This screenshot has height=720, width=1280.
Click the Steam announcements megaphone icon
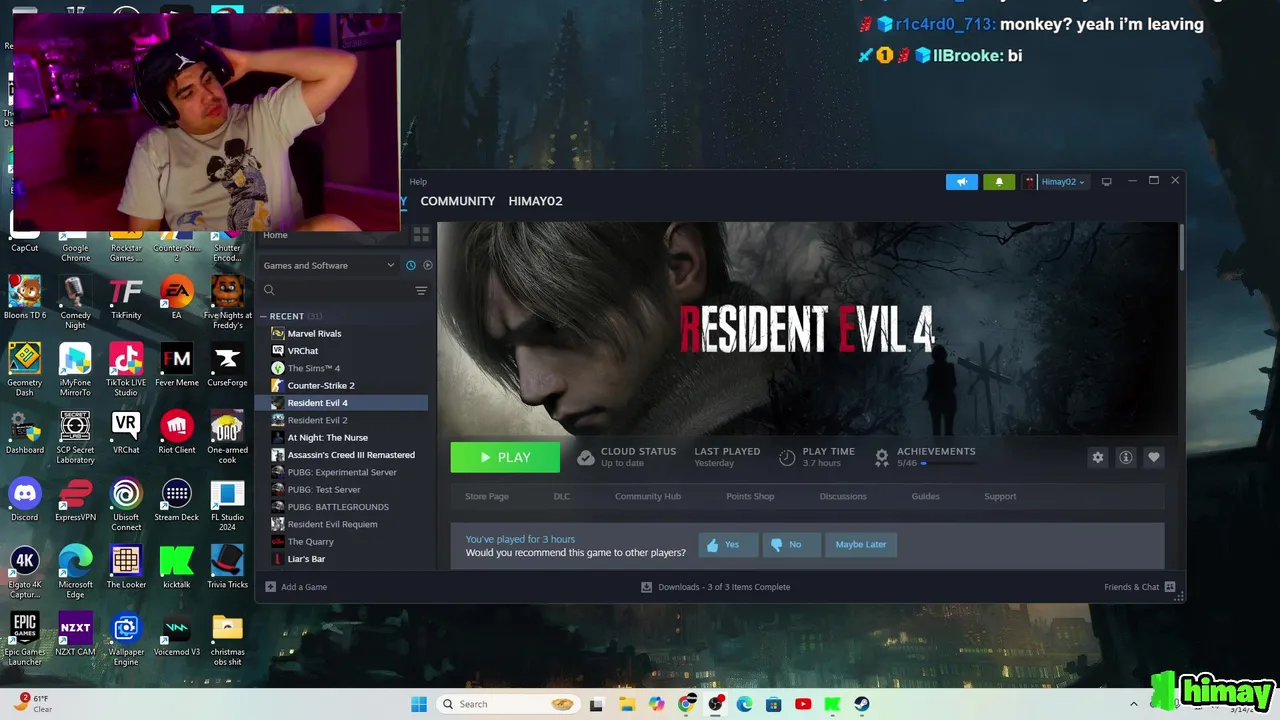pos(961,182)
